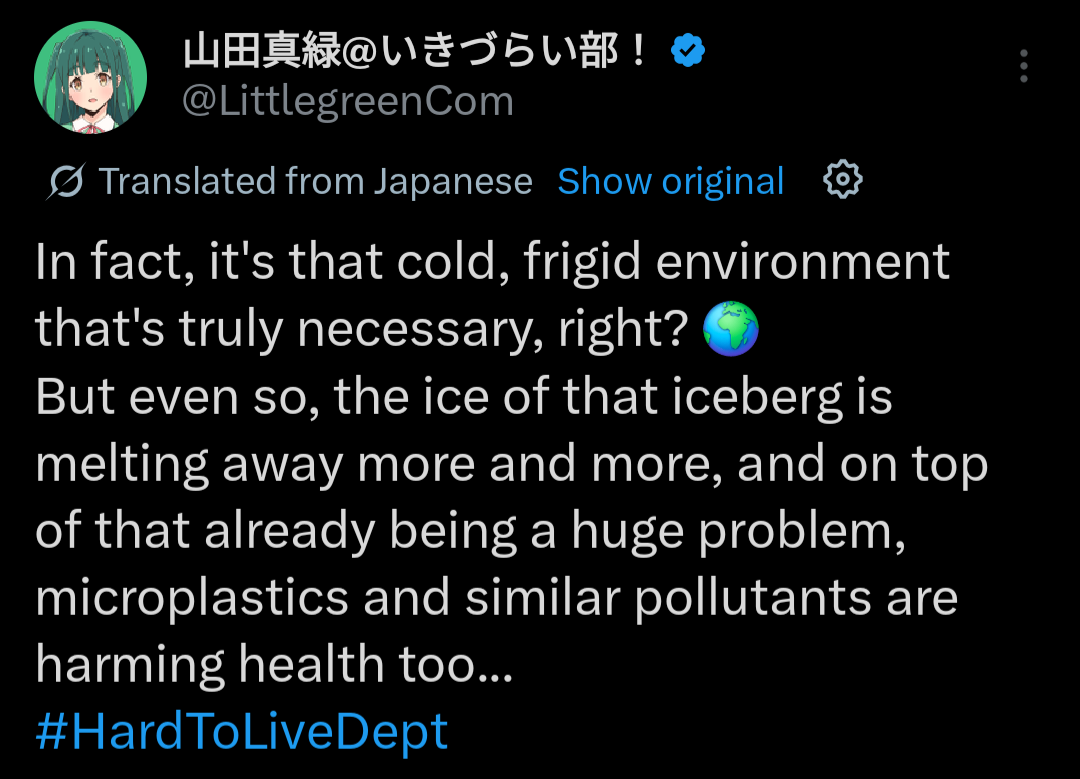
Task: Click the blue verified checkmark badge
Action: click(x=687, y=50)
